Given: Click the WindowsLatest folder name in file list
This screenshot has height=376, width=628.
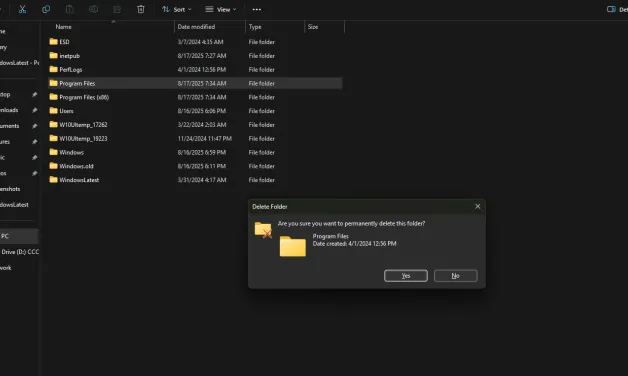Looking at the screenshot, I should pos(79,180).
